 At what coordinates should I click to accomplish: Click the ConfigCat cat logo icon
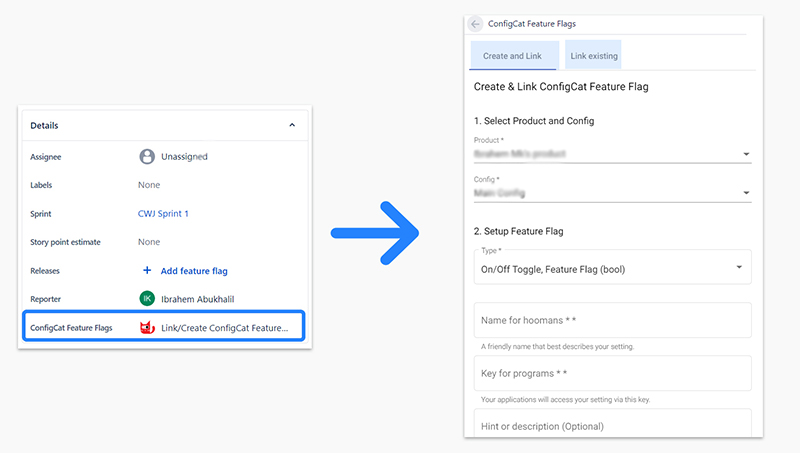(147, 328)
